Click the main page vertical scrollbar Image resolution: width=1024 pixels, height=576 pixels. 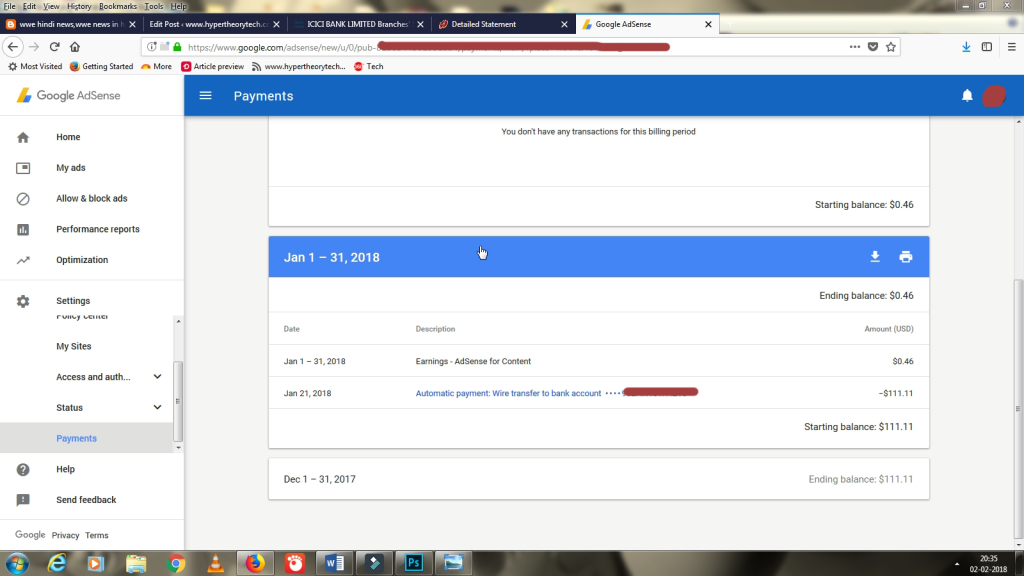pos(1017,408)
